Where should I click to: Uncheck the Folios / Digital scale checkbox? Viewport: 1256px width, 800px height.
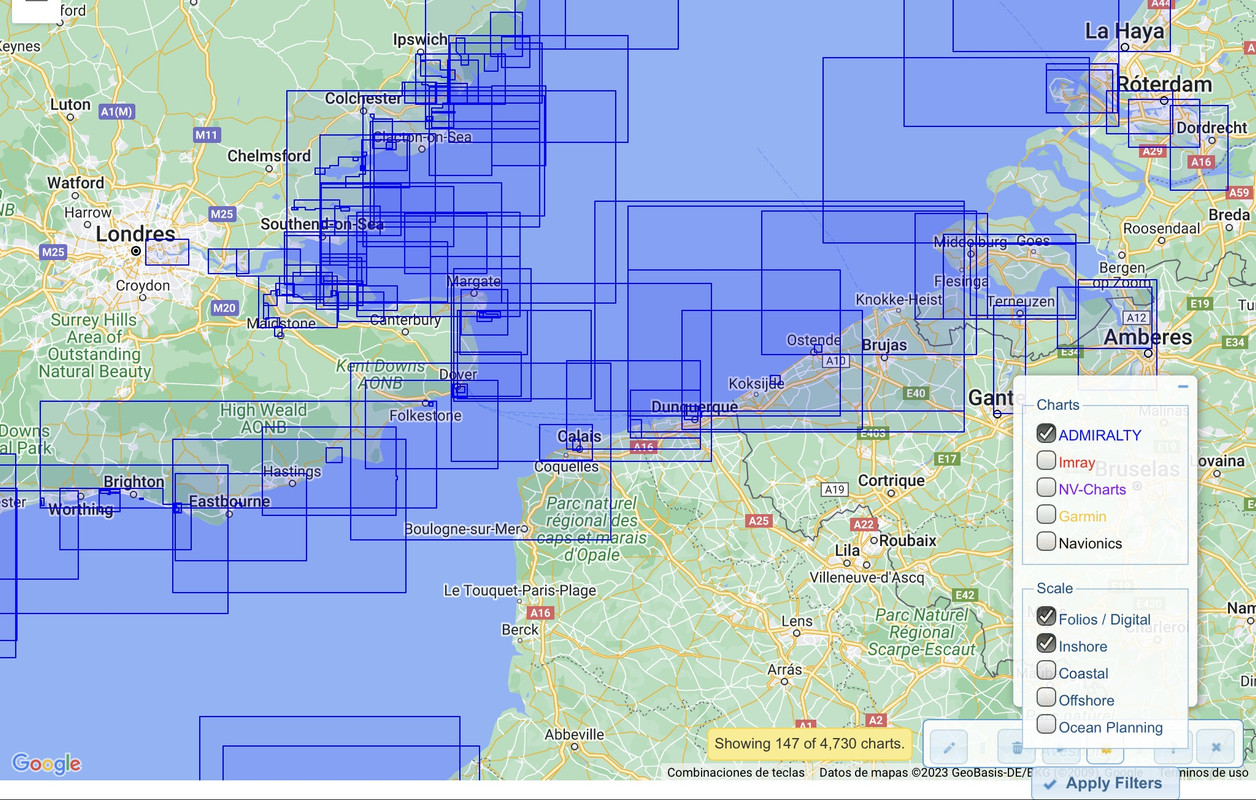point(1046,618)
